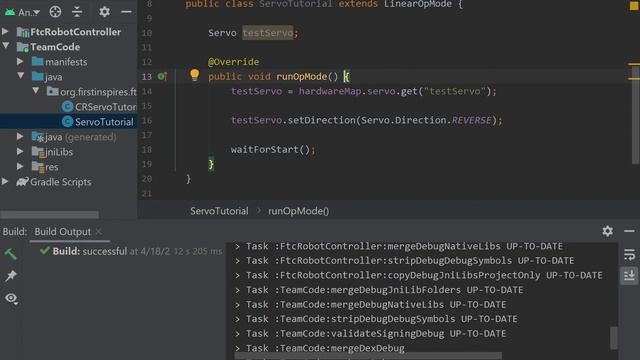Expand the TeamCode:mergeDexDebug task
The height and width of the screenshot is (360, 640).
click(x=238, y=348)
